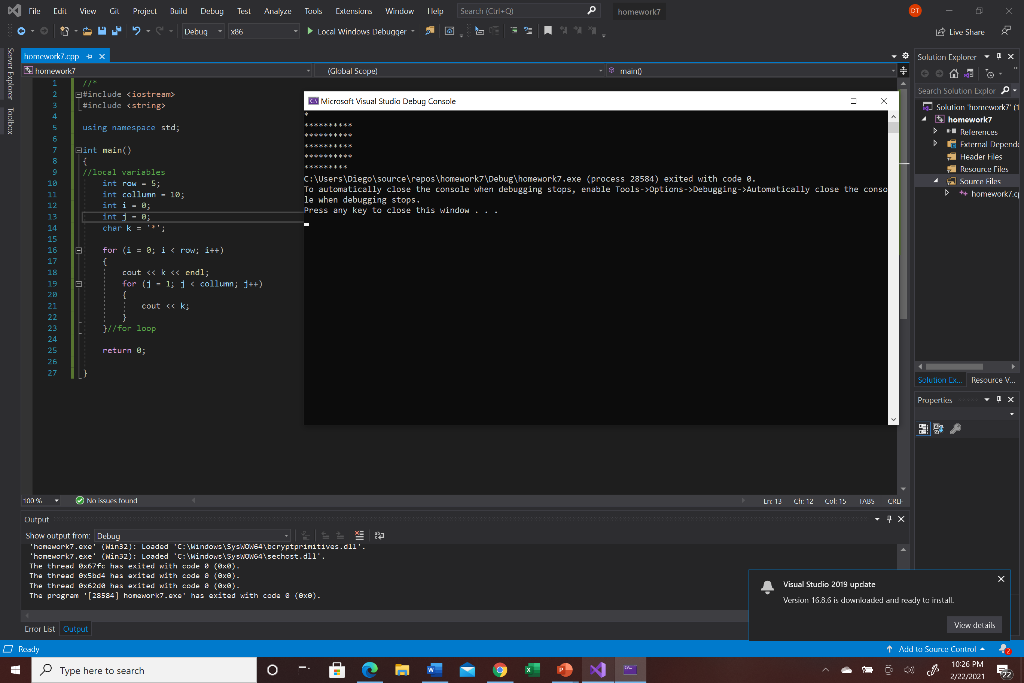Open Visual Studio Code from the taskbar

coord(596,670)
